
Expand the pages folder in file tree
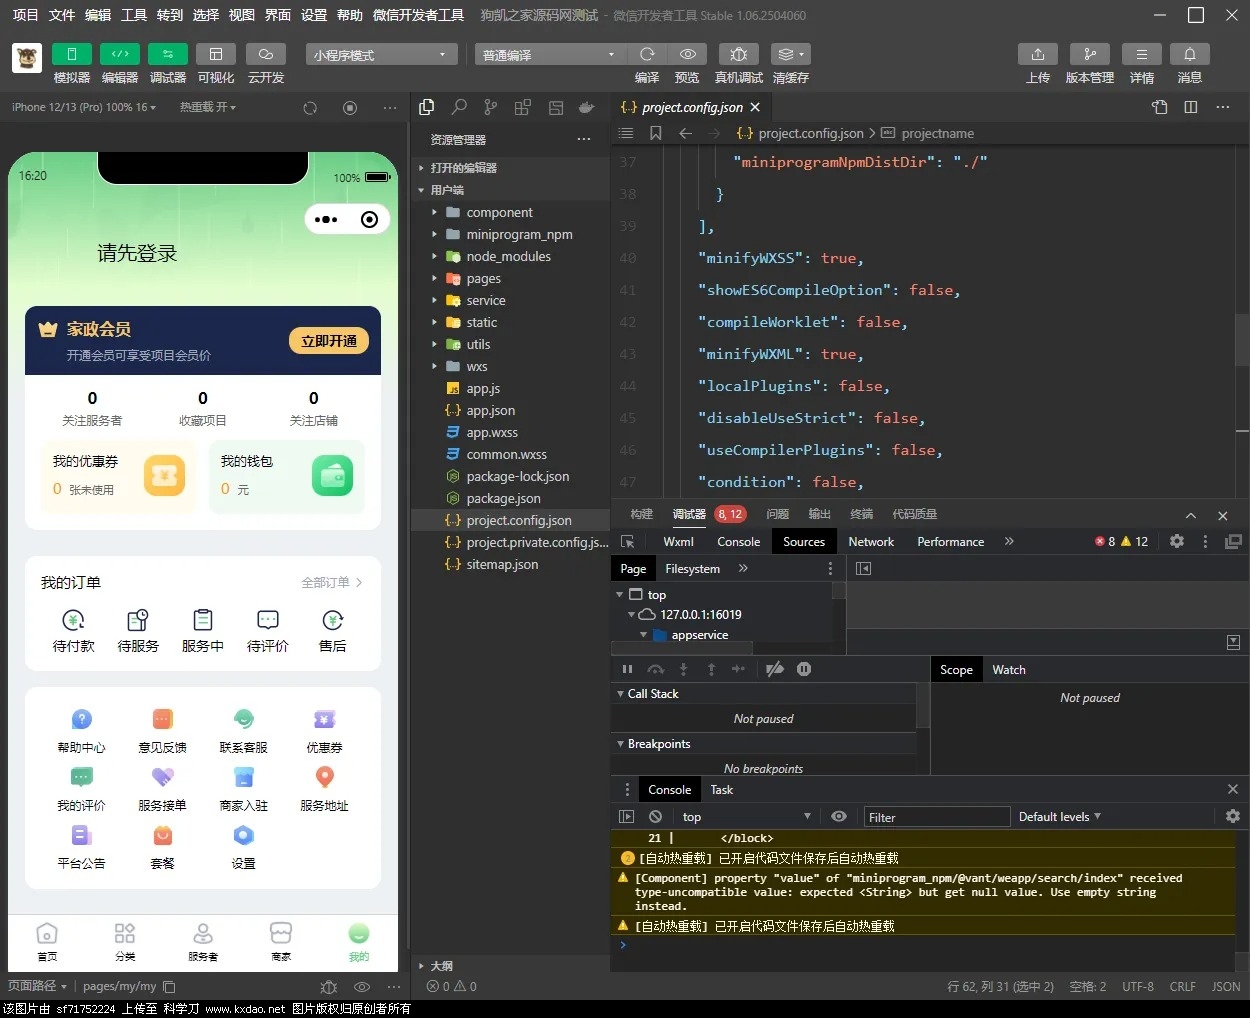(x=483, y=279)
